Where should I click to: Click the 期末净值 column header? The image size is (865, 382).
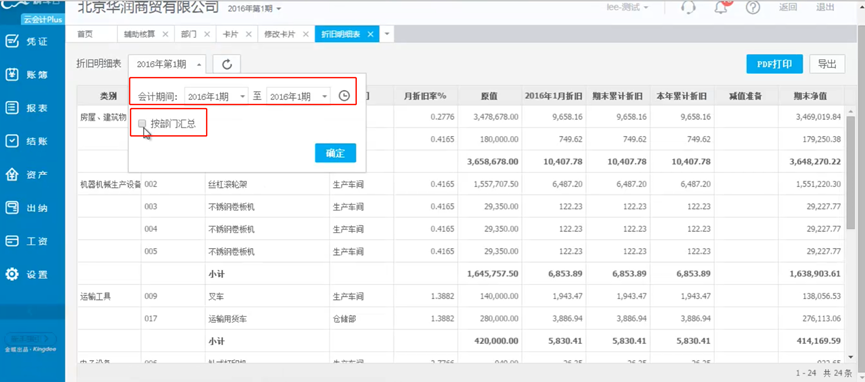(x=810, y=96)
